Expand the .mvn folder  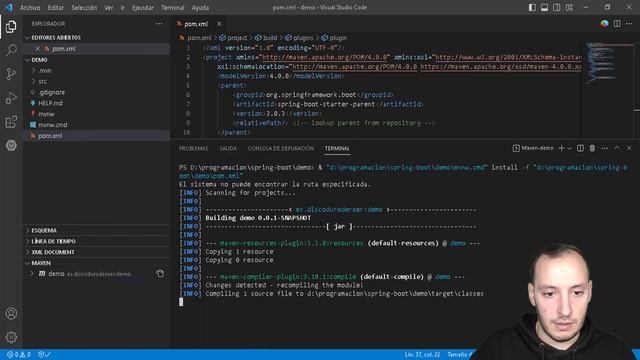tap(96, 70)
